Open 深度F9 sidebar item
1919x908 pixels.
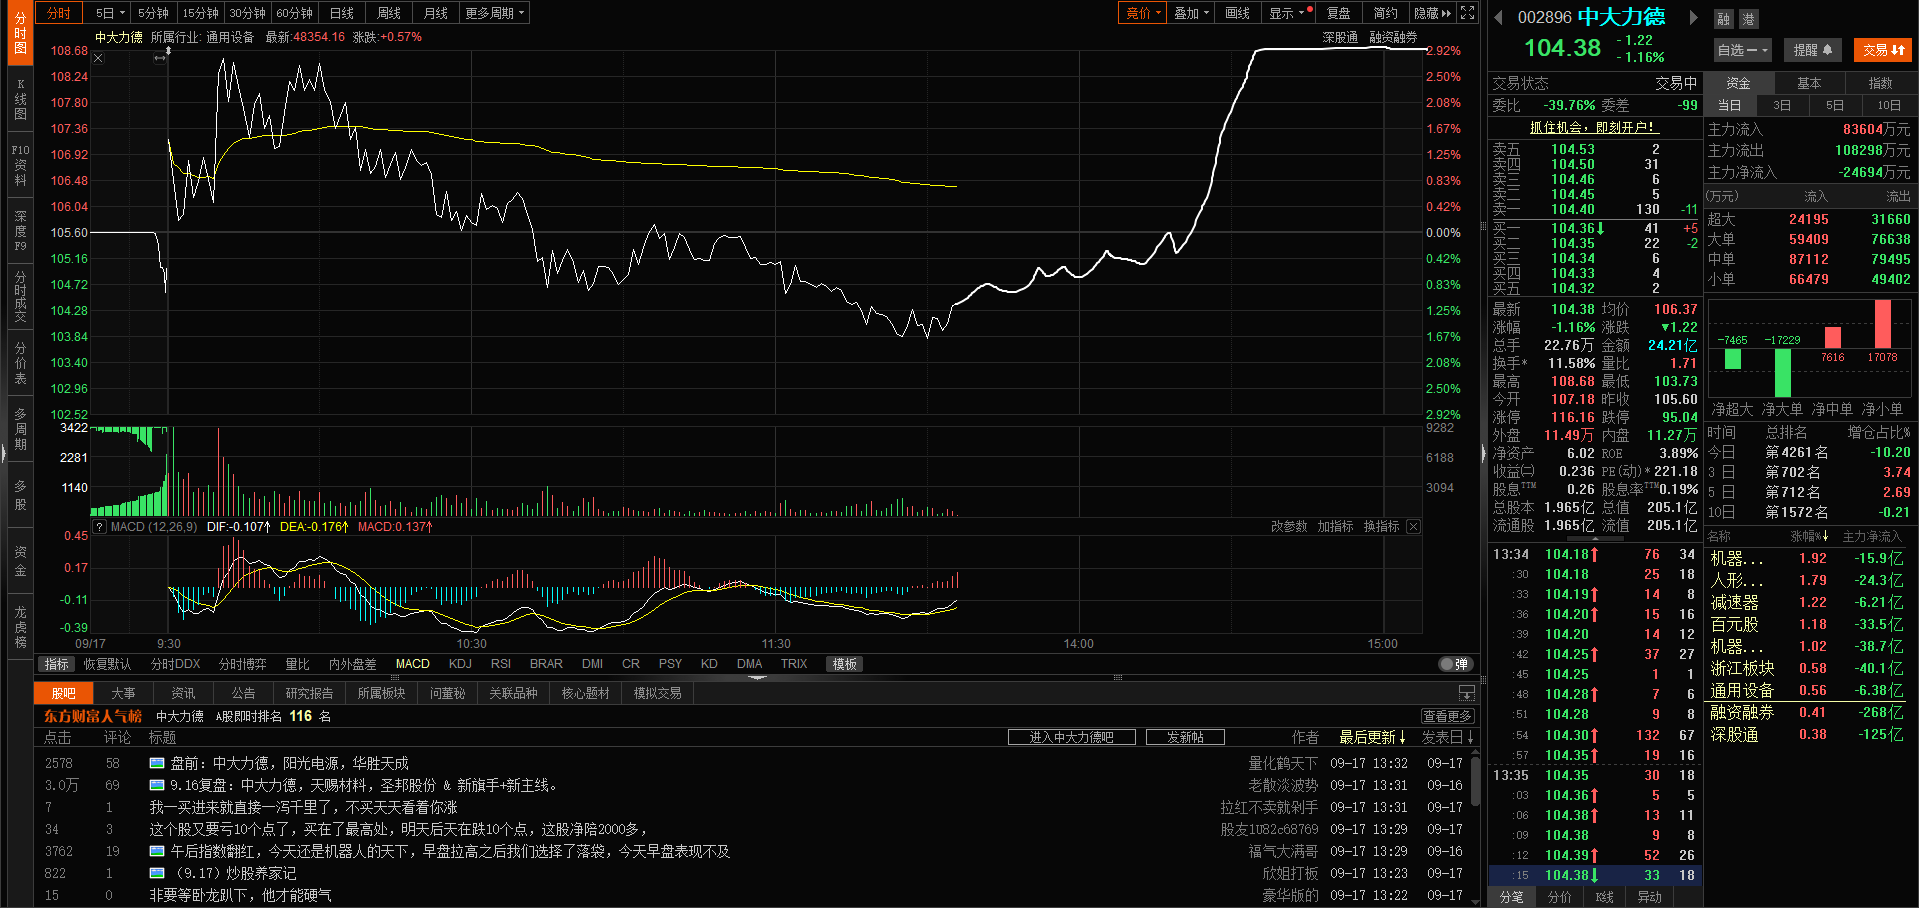(20, 231)
